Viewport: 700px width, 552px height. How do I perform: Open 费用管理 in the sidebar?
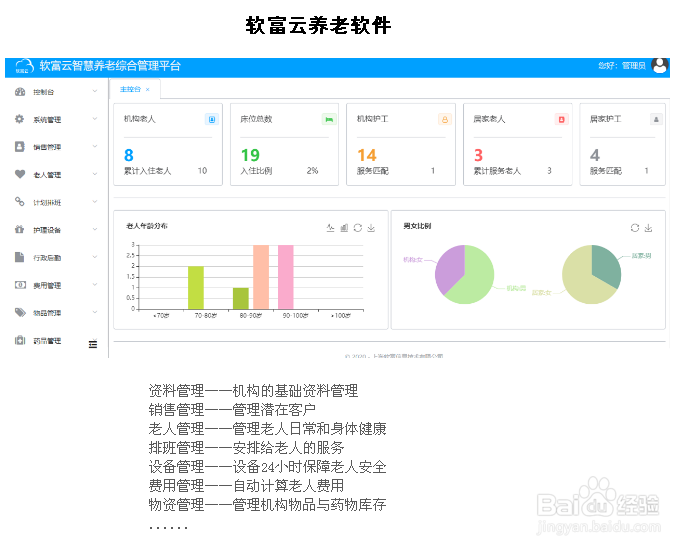(x=47, y=285)
